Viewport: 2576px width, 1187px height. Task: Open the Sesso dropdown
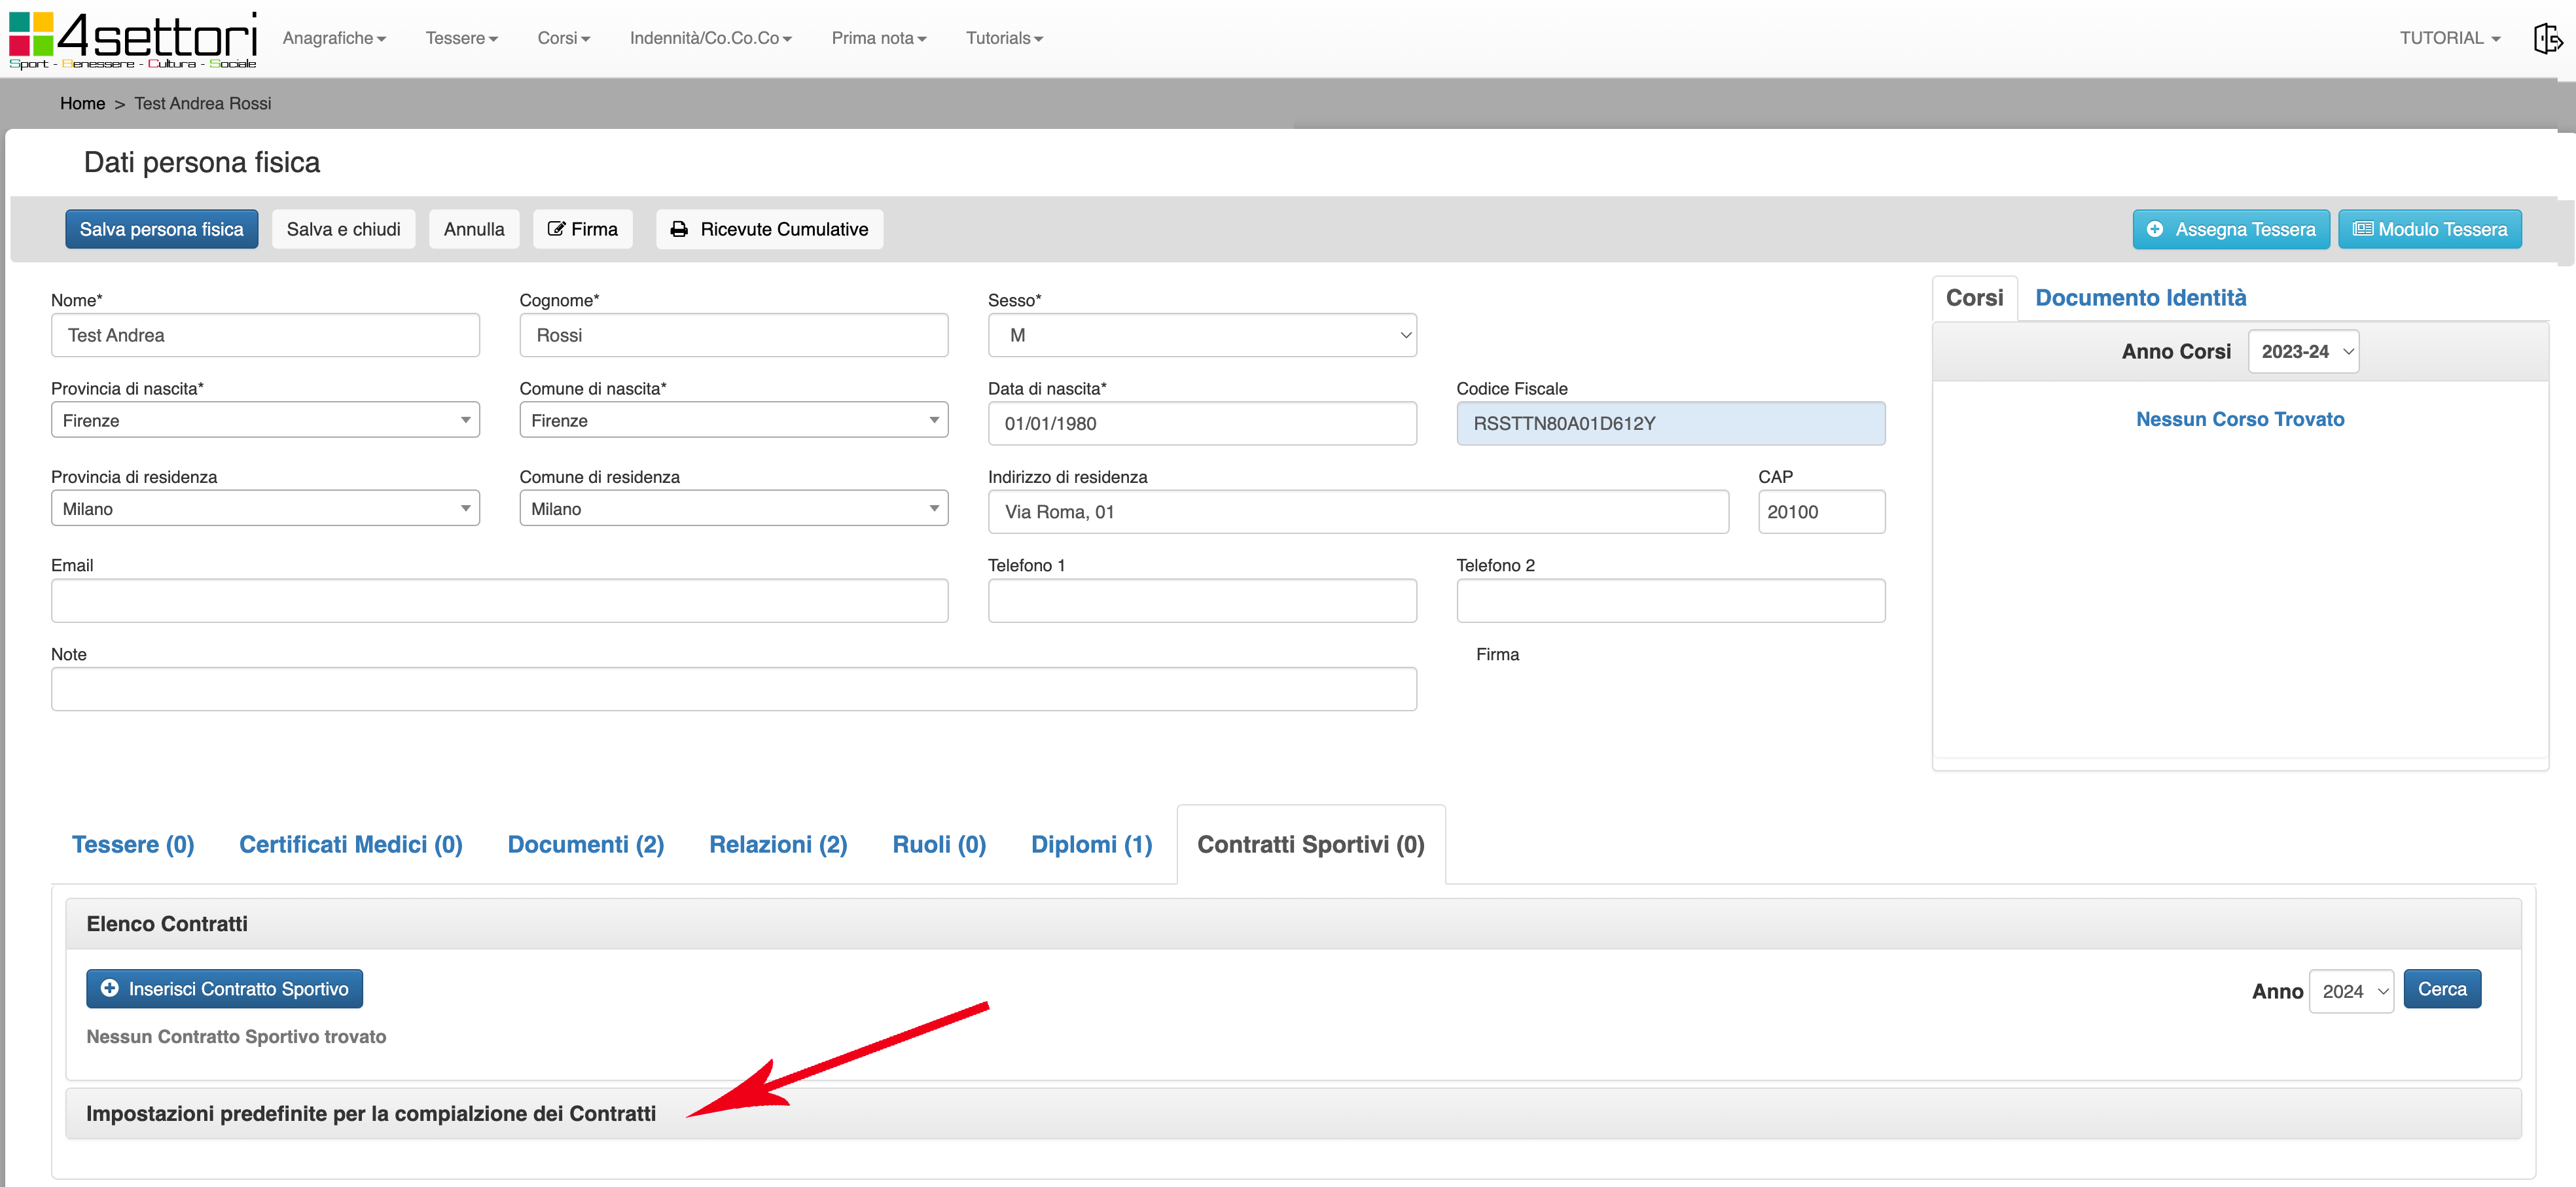(x=1201, y=335)
